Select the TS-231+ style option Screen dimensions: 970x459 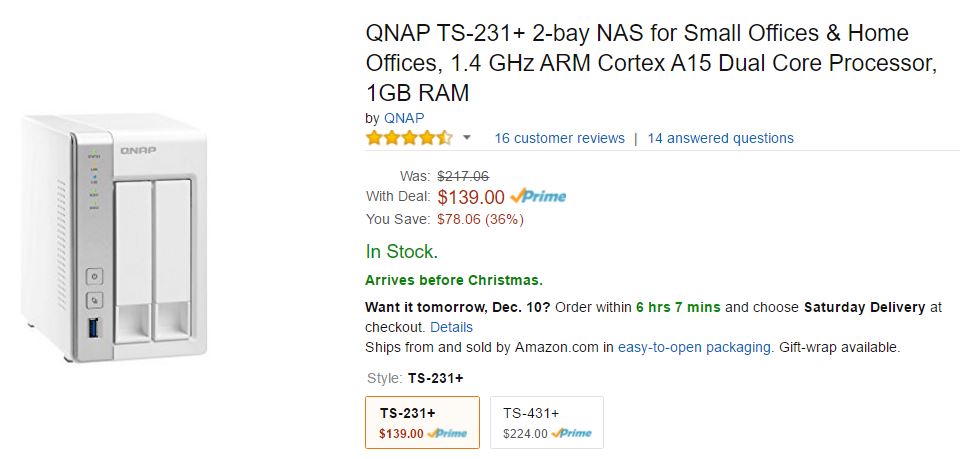[422, 422]
